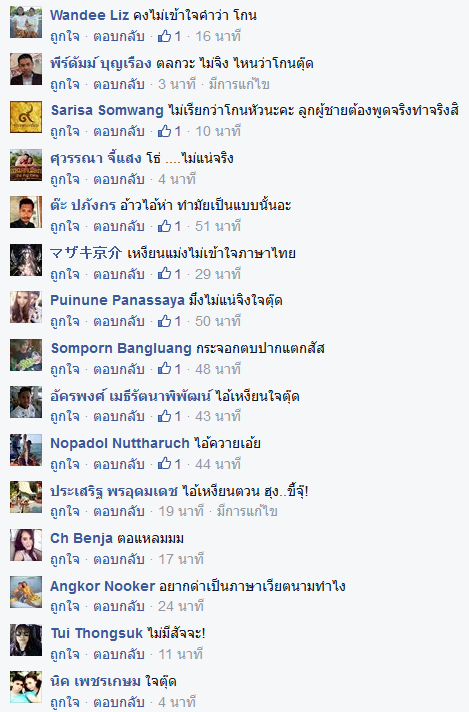Click like-count thumb icon on Wandee Liz comment

pos(164,36)
